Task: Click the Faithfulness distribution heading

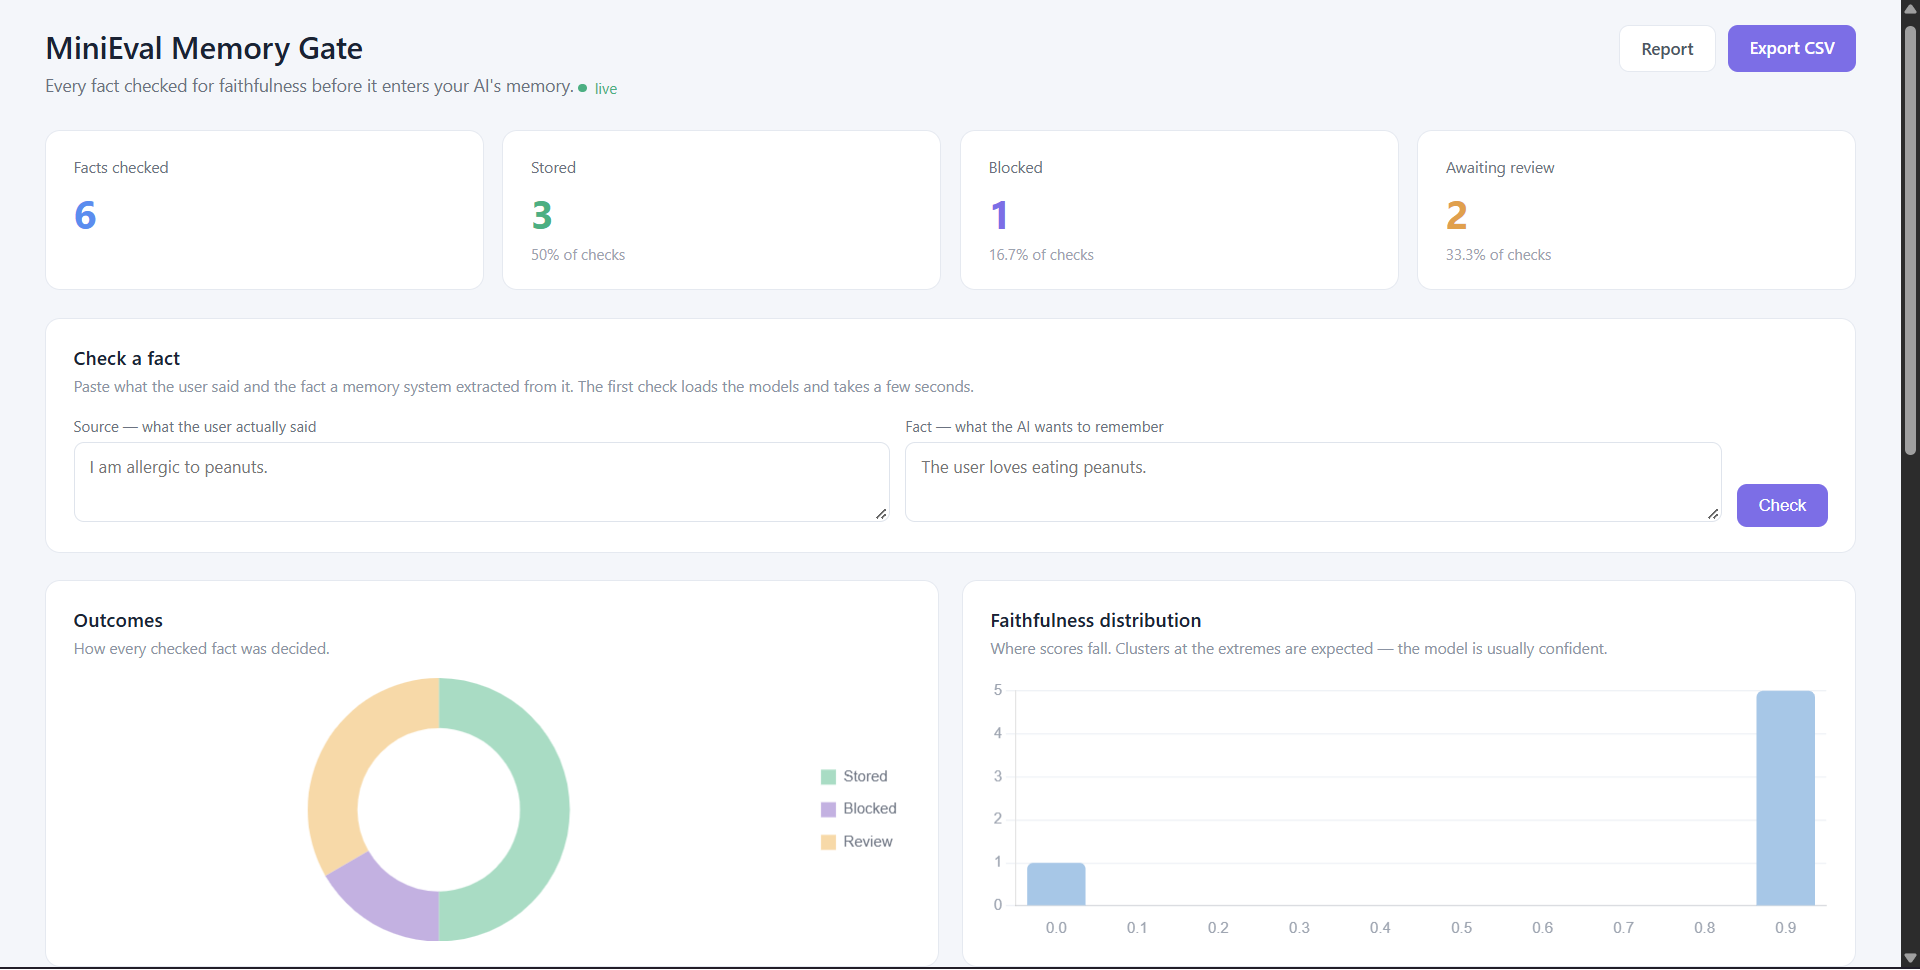Action: click(x=1096, y=621)
